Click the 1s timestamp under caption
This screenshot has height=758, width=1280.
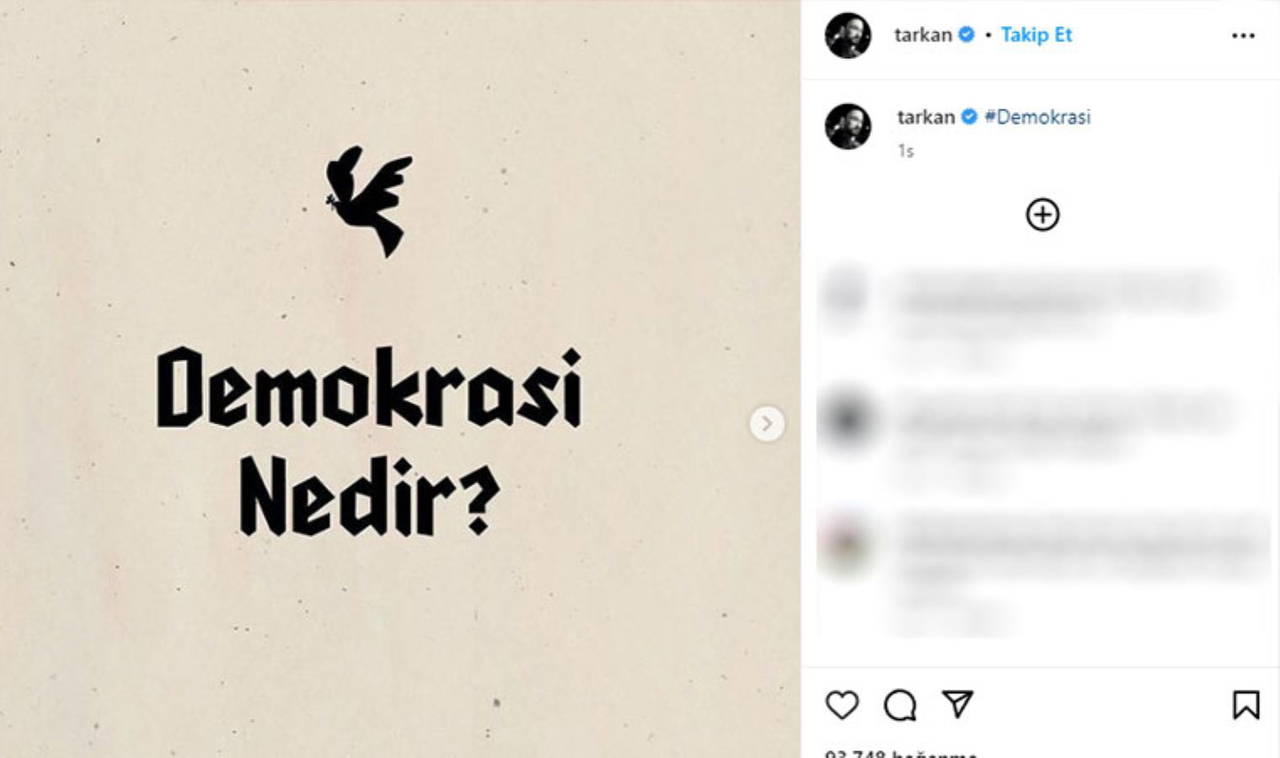(x=905, y=151)
